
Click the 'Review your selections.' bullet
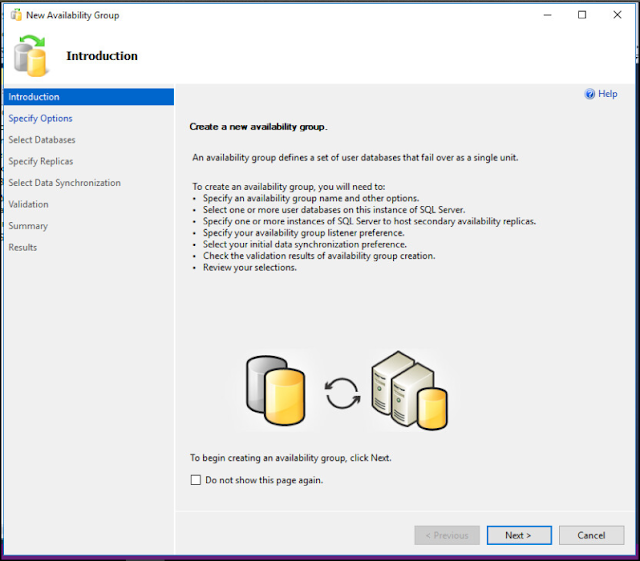(250, 268)
